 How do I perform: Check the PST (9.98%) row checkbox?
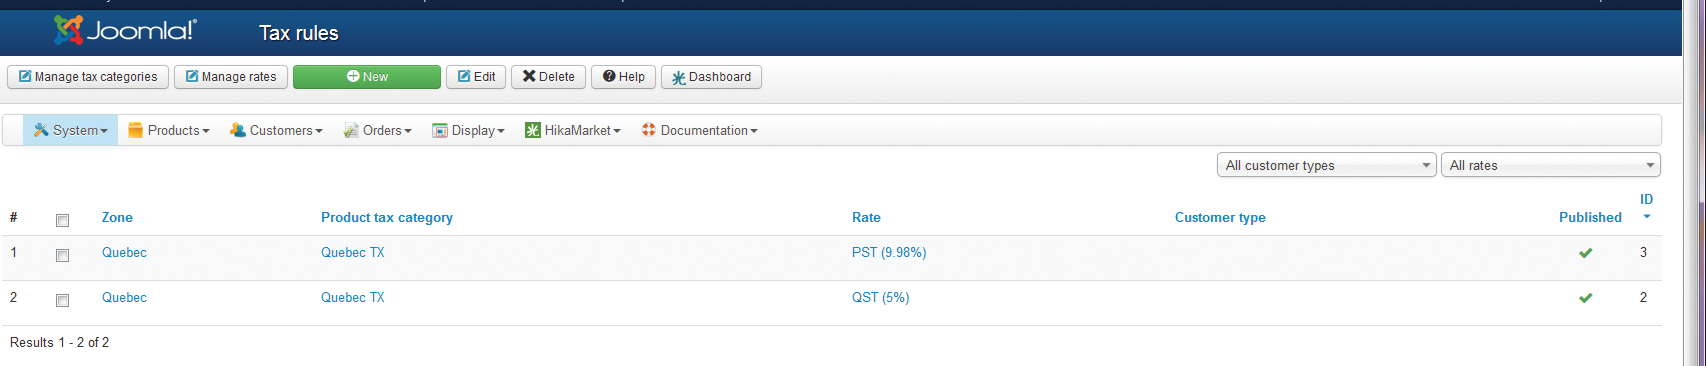pos(62,255)
